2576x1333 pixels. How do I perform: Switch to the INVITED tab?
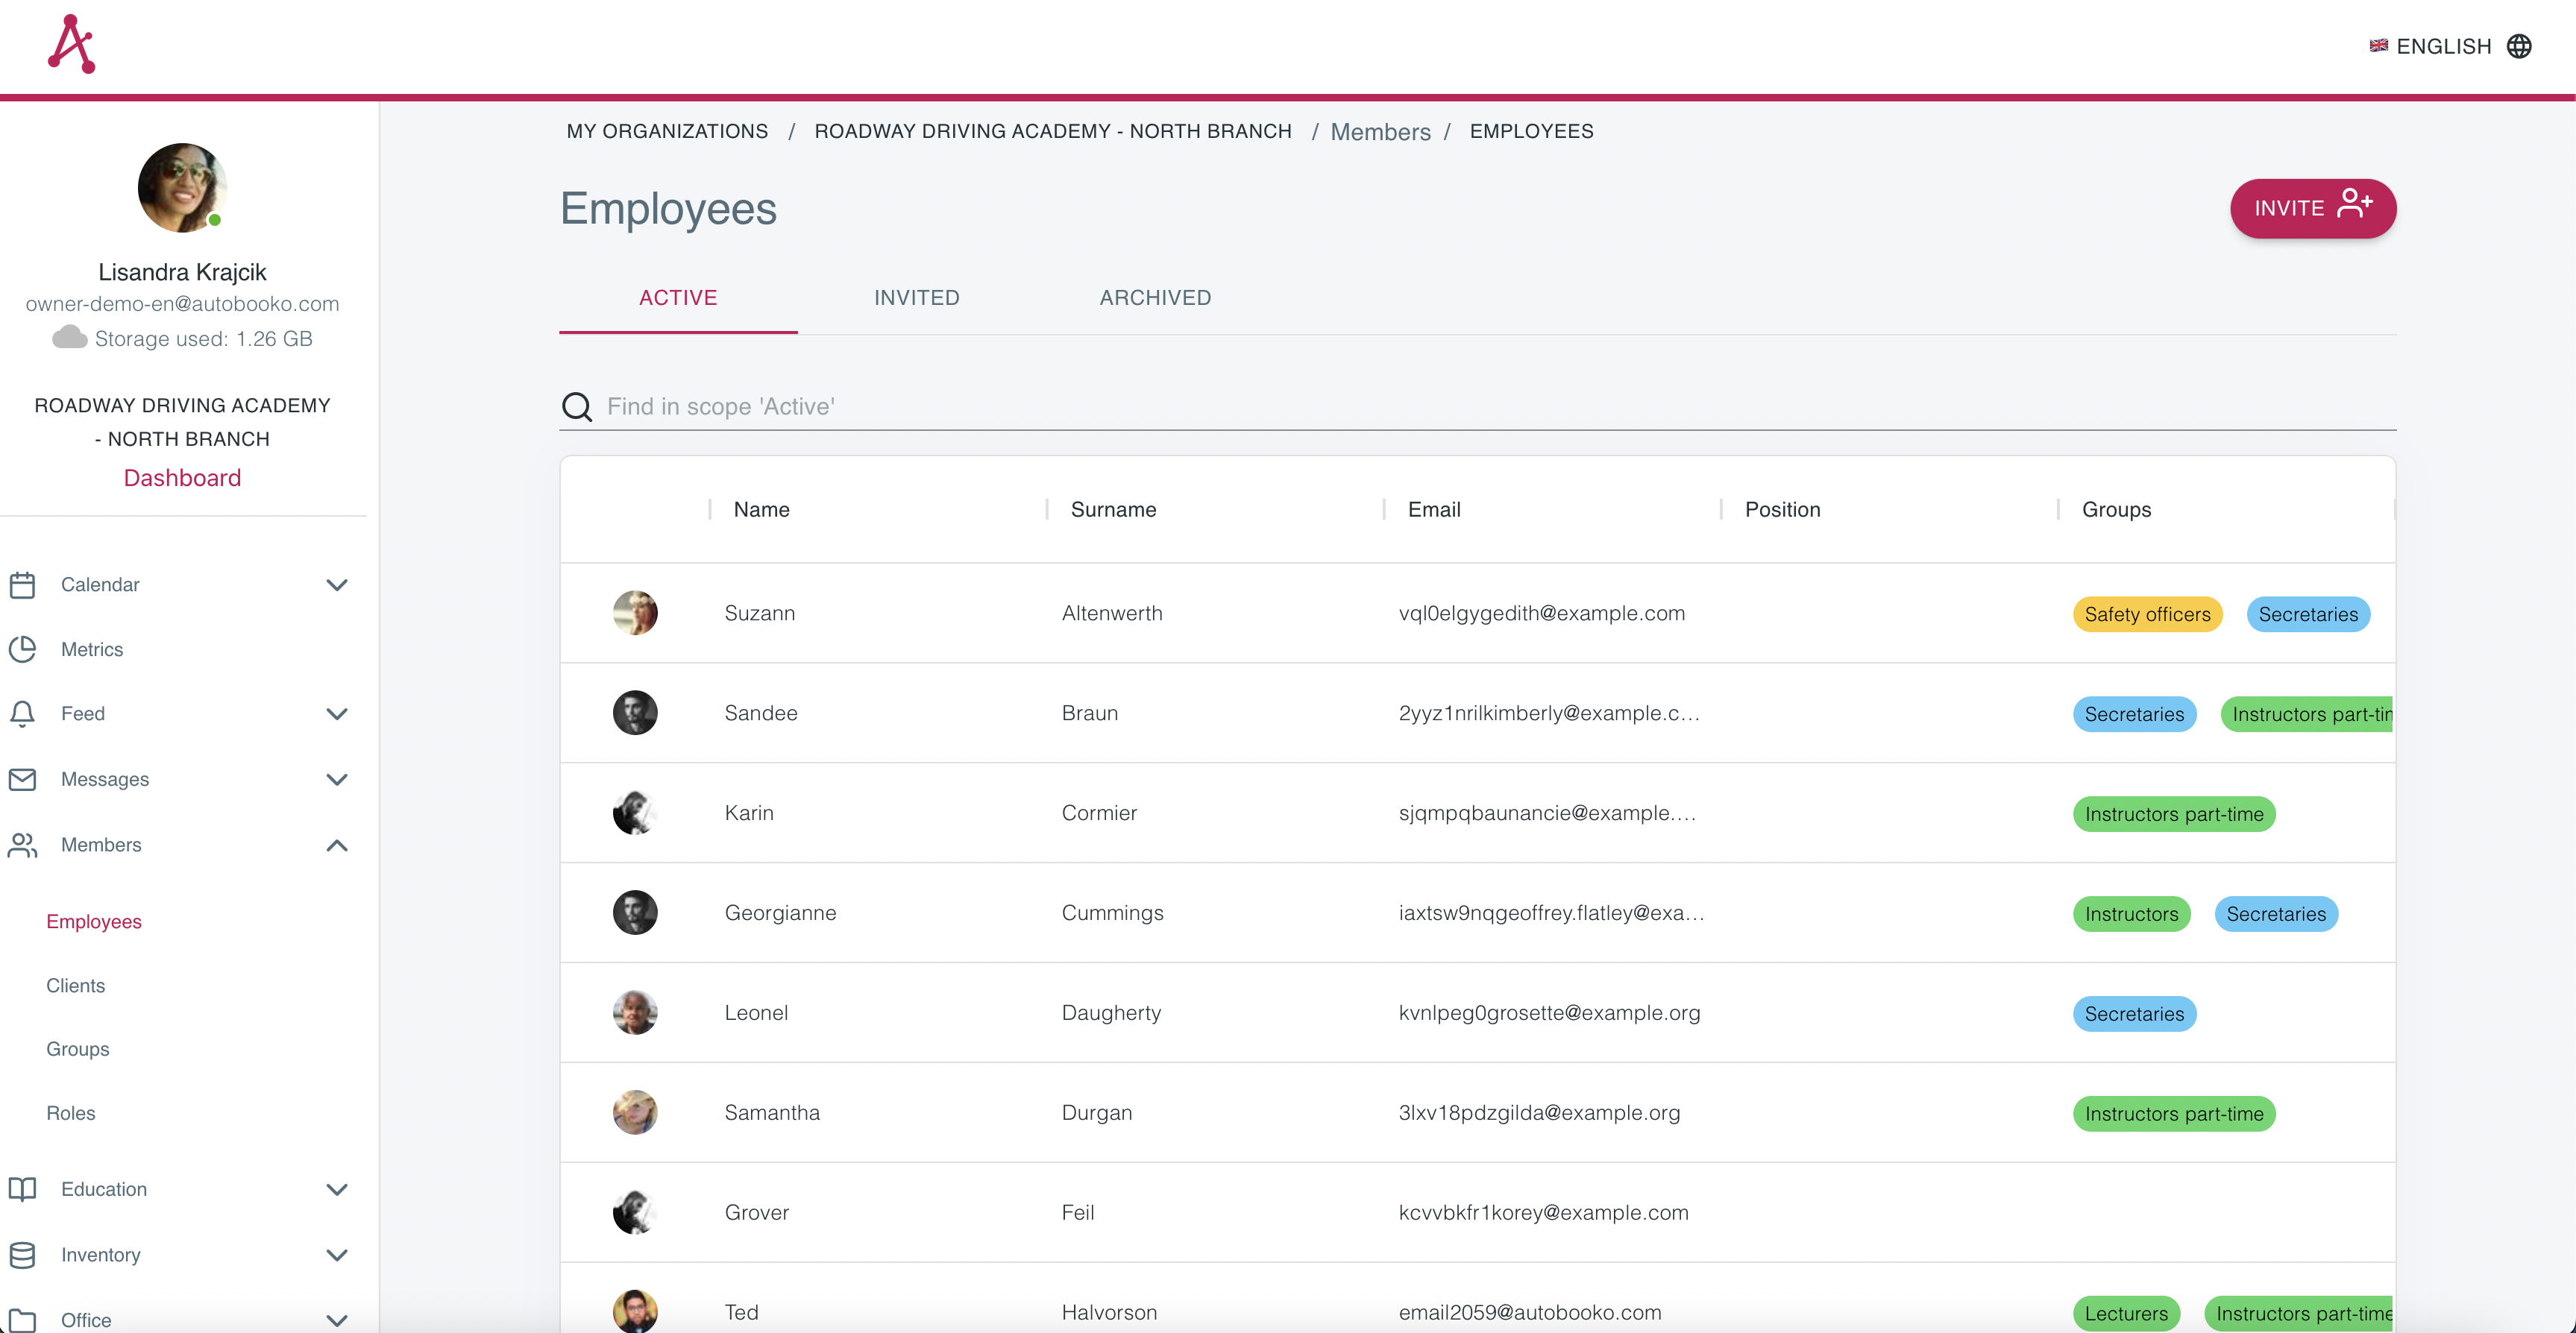916,297
